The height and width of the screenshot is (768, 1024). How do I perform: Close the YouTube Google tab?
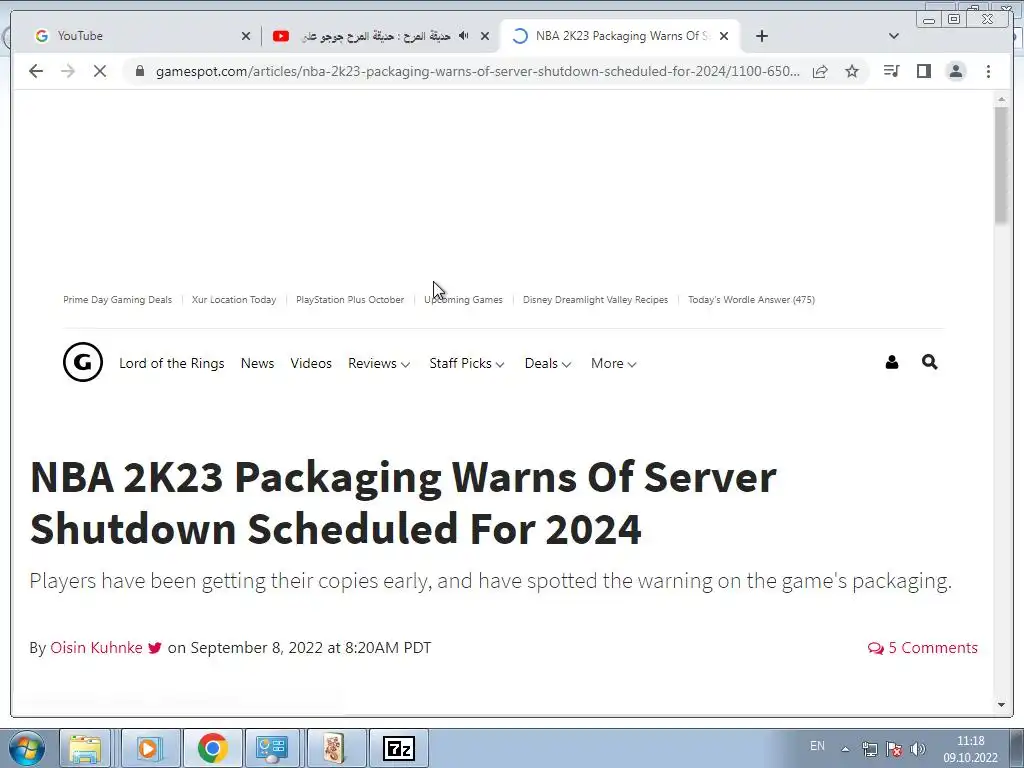point(246,36)
